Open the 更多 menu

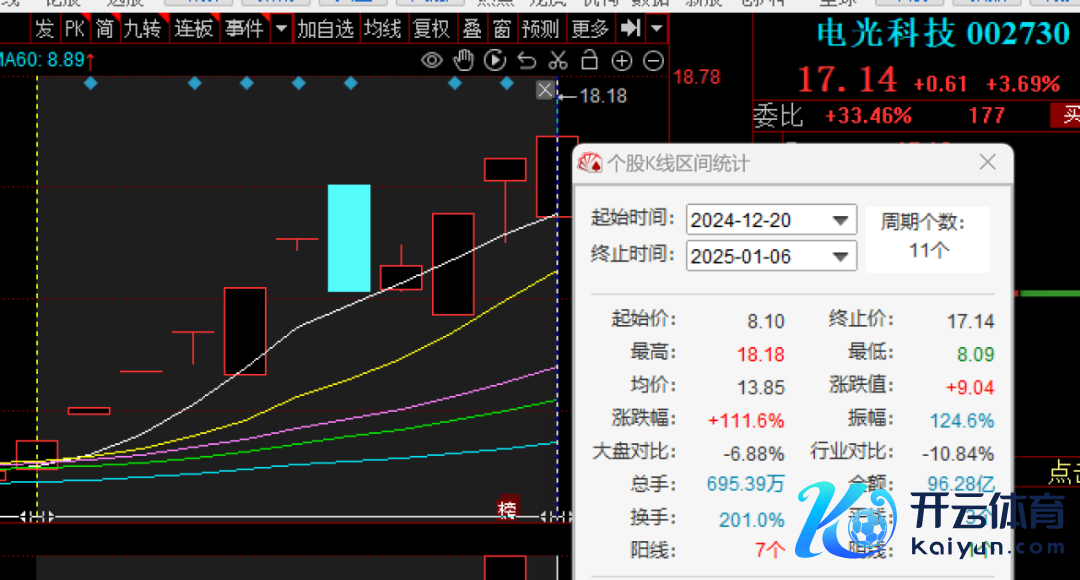589,28
